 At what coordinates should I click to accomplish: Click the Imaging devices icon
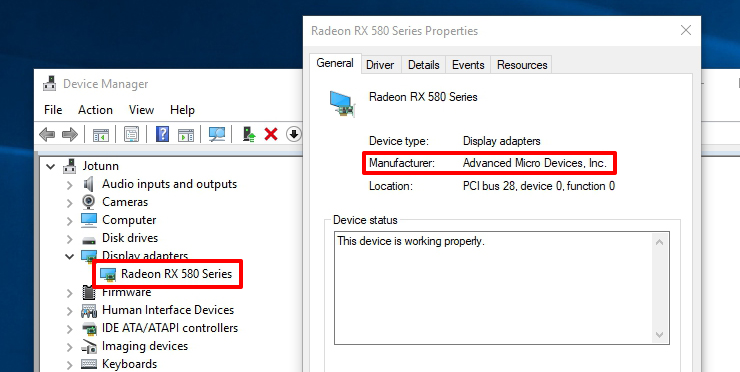point(89,346)
